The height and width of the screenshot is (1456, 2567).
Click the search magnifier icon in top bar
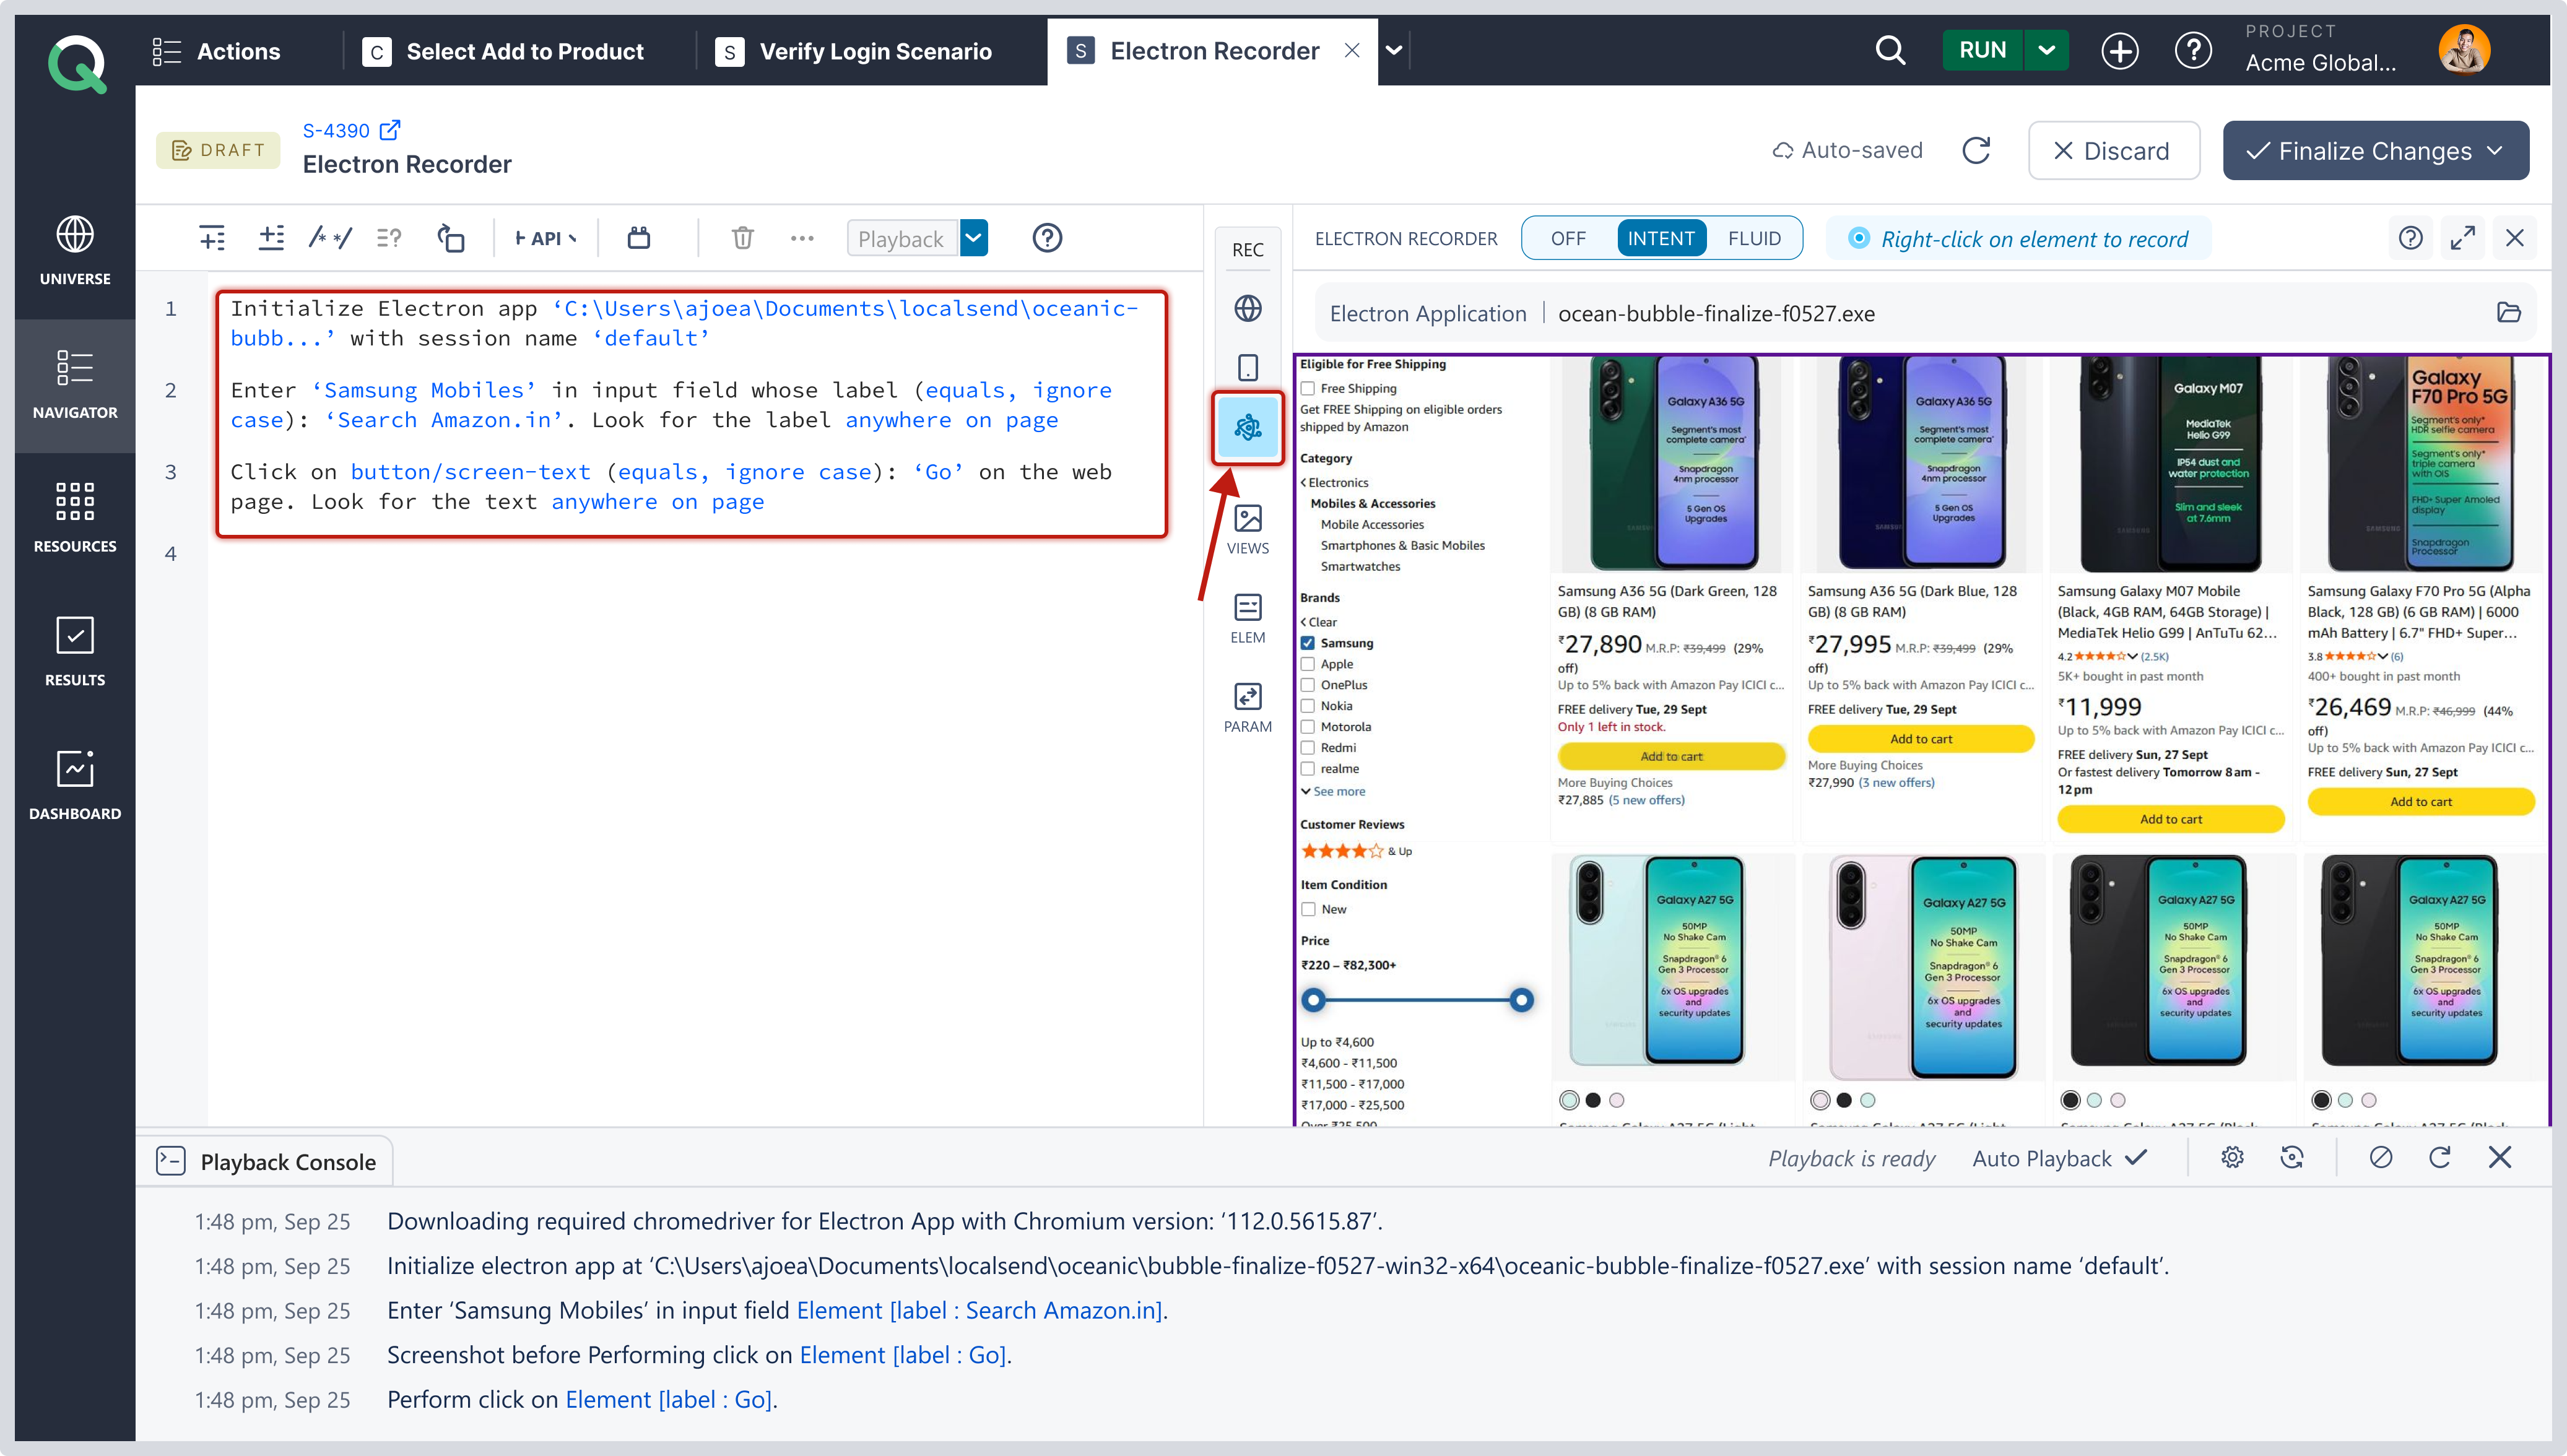pyautogui.click(x=1890, y=50)
